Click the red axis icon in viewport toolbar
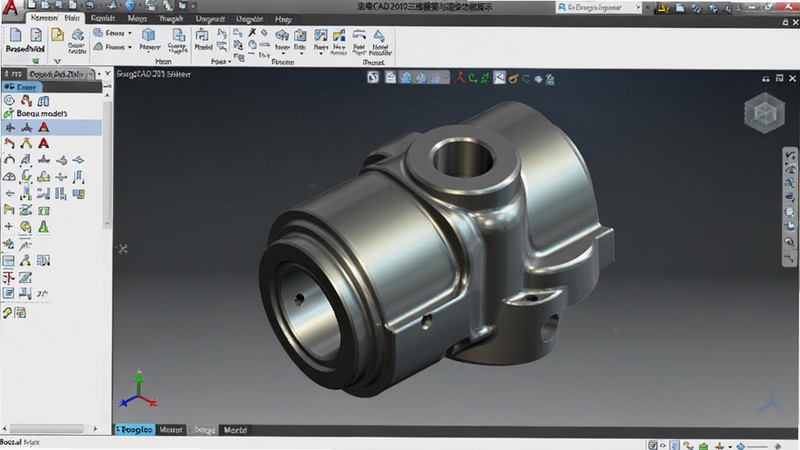 click(x=460, y=78)
